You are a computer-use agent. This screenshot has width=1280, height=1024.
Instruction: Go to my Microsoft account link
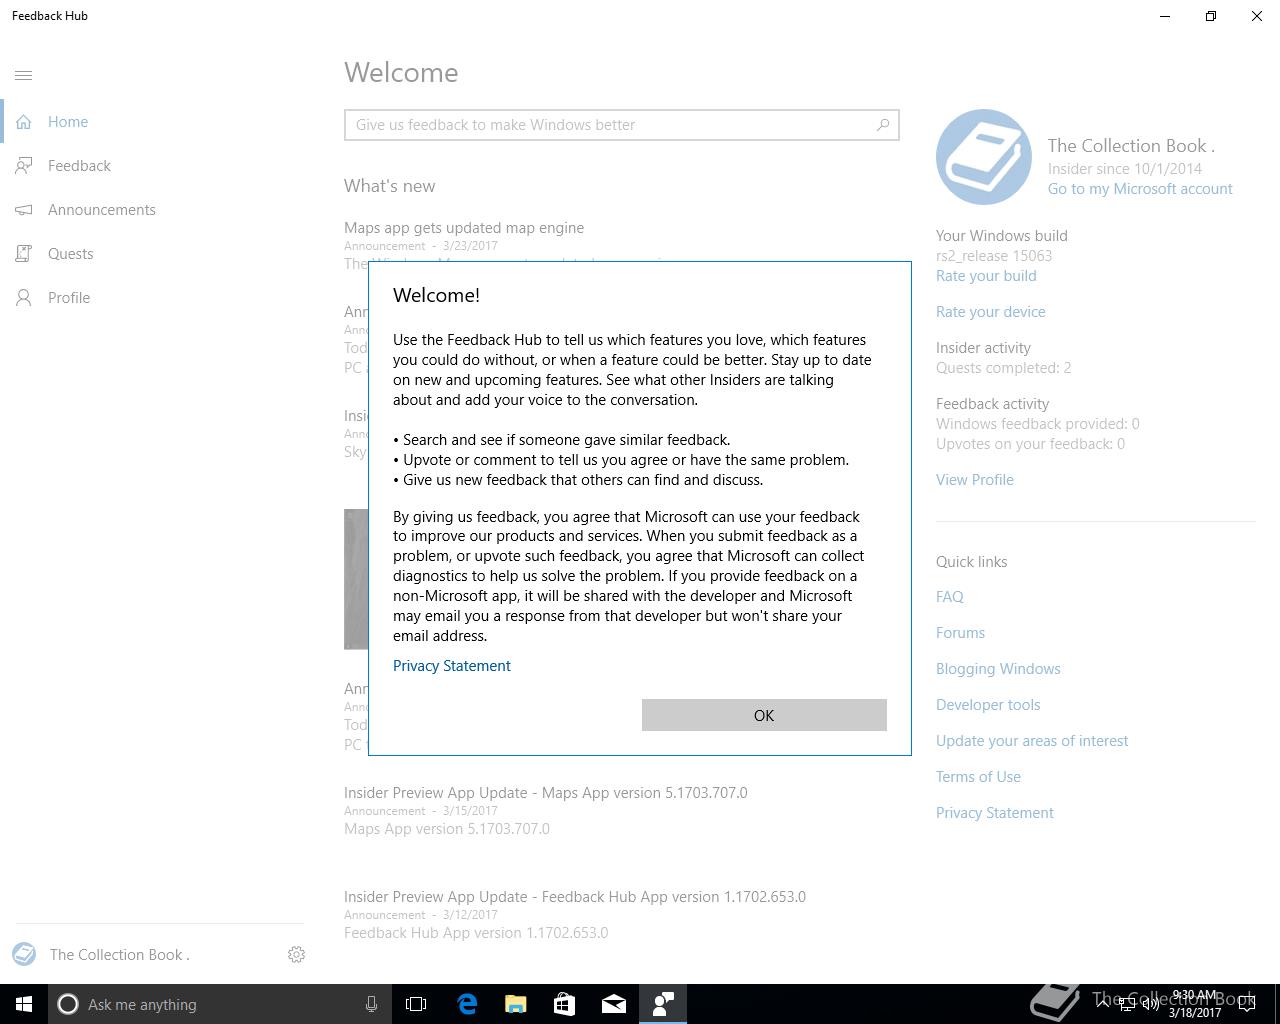(x=1140, y=189)
